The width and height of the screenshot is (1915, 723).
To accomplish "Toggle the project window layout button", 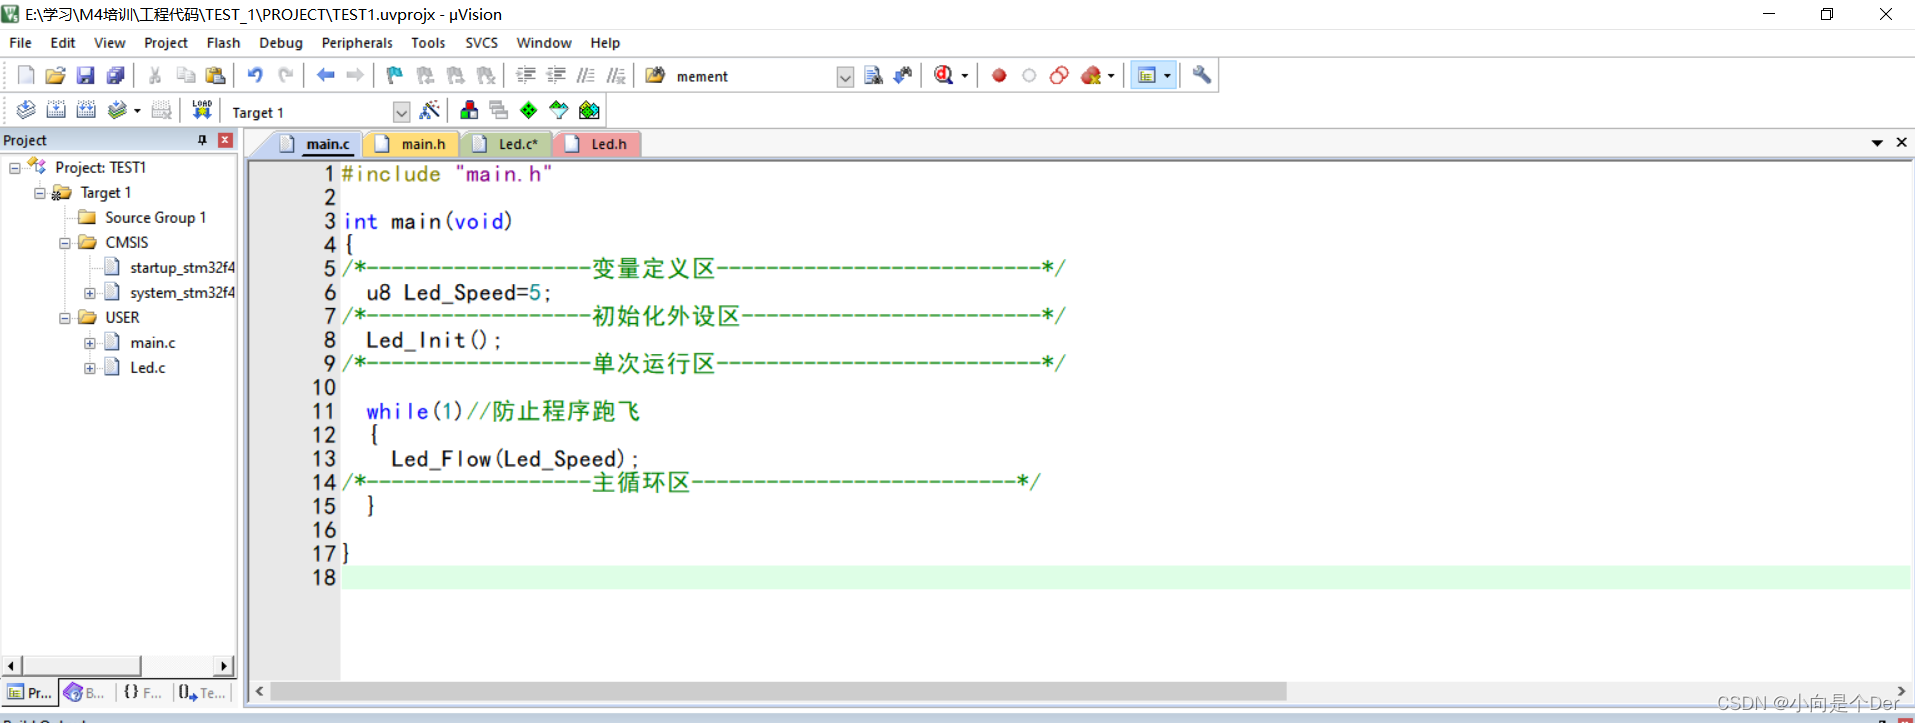I will point(1146,76).
